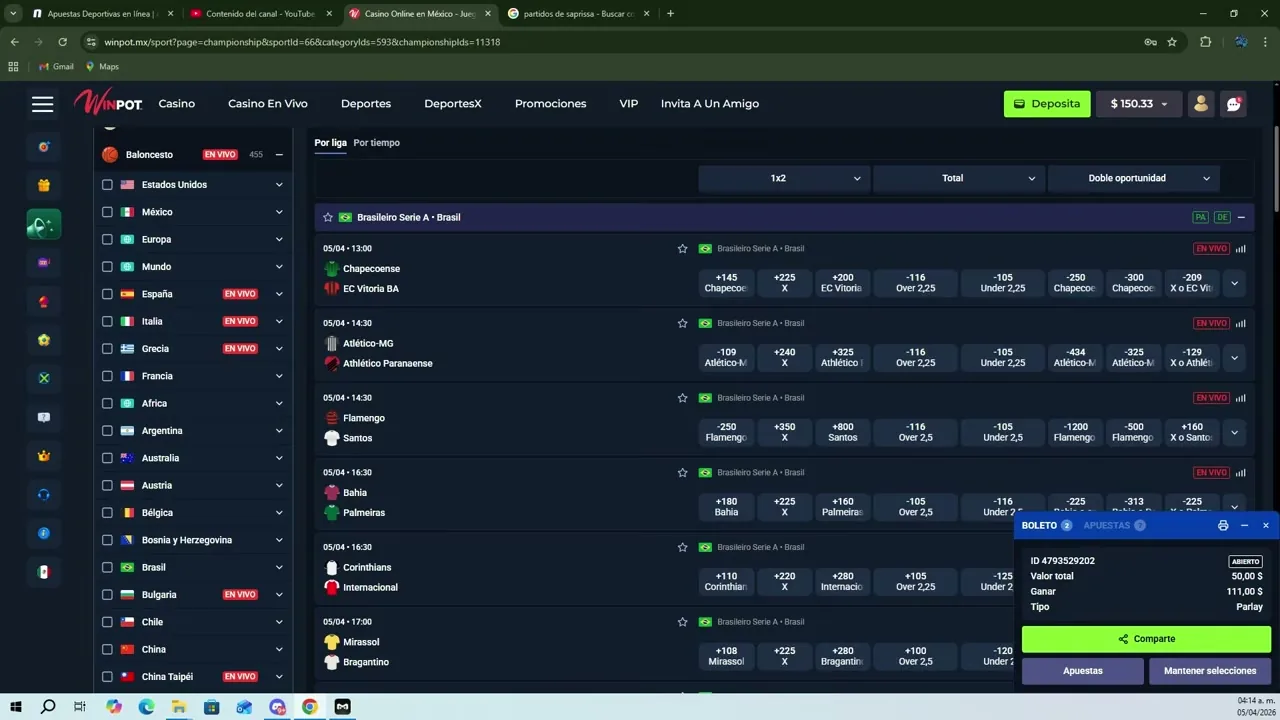
Task: Open the Doble oportunidad dropdown
Action: (1133, 178)
